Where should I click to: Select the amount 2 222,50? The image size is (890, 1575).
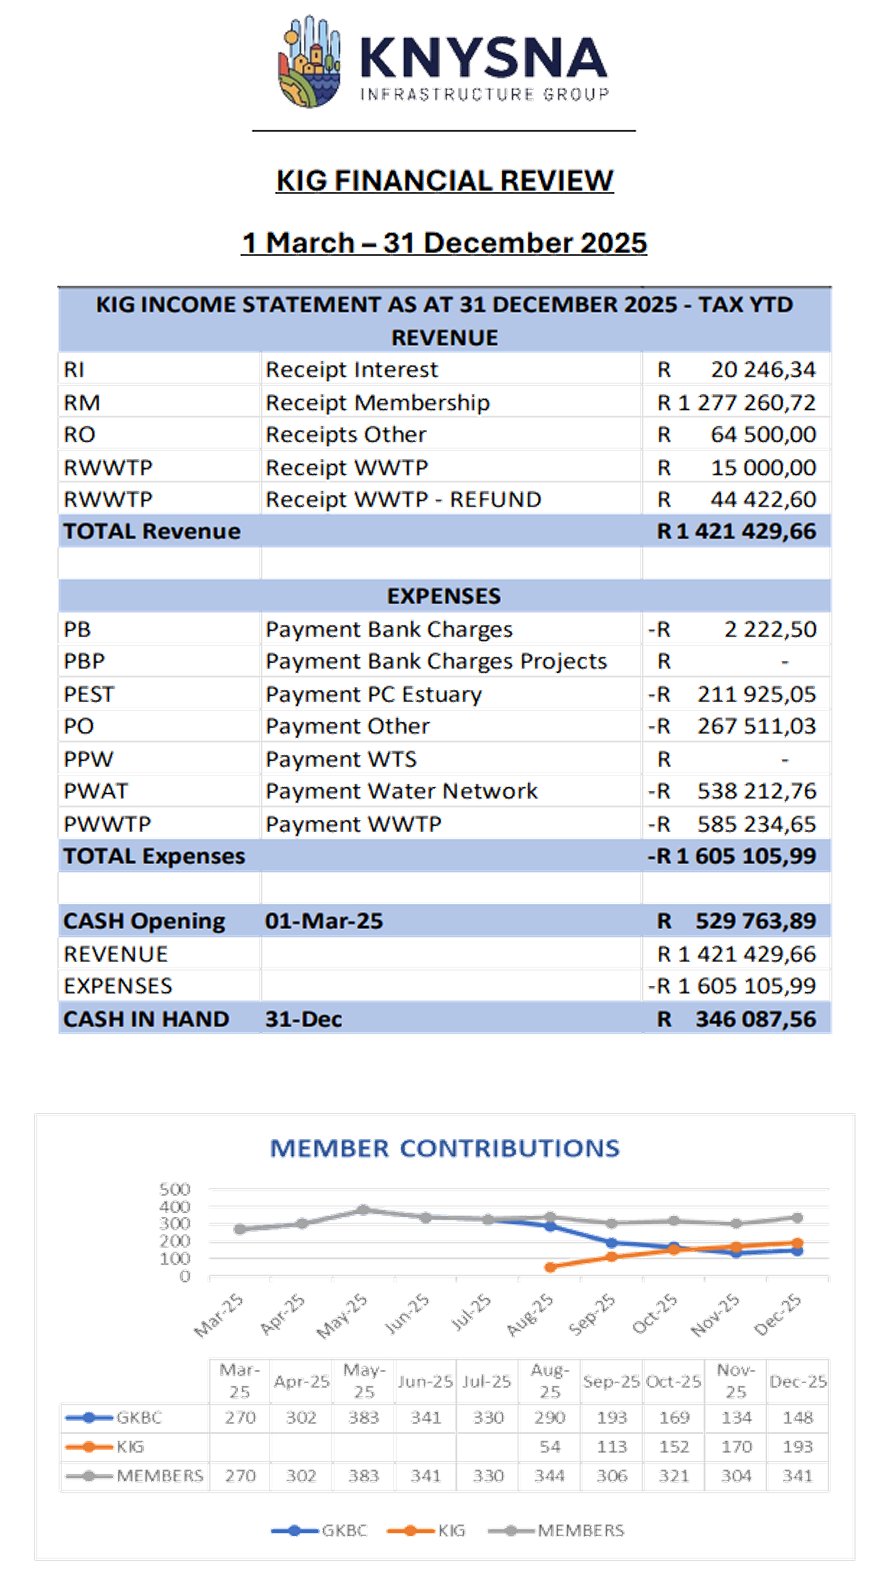(770, 629)
